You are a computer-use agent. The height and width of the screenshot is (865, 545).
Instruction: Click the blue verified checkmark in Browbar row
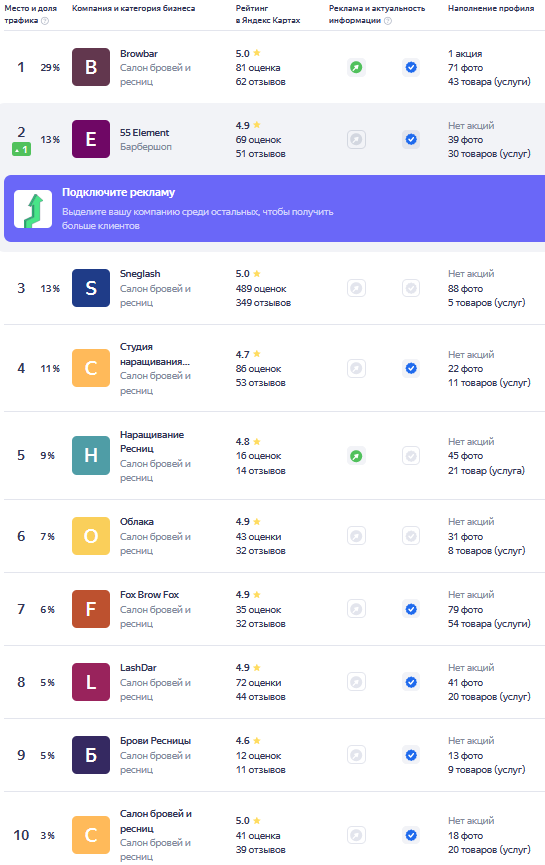pos(411,67)
